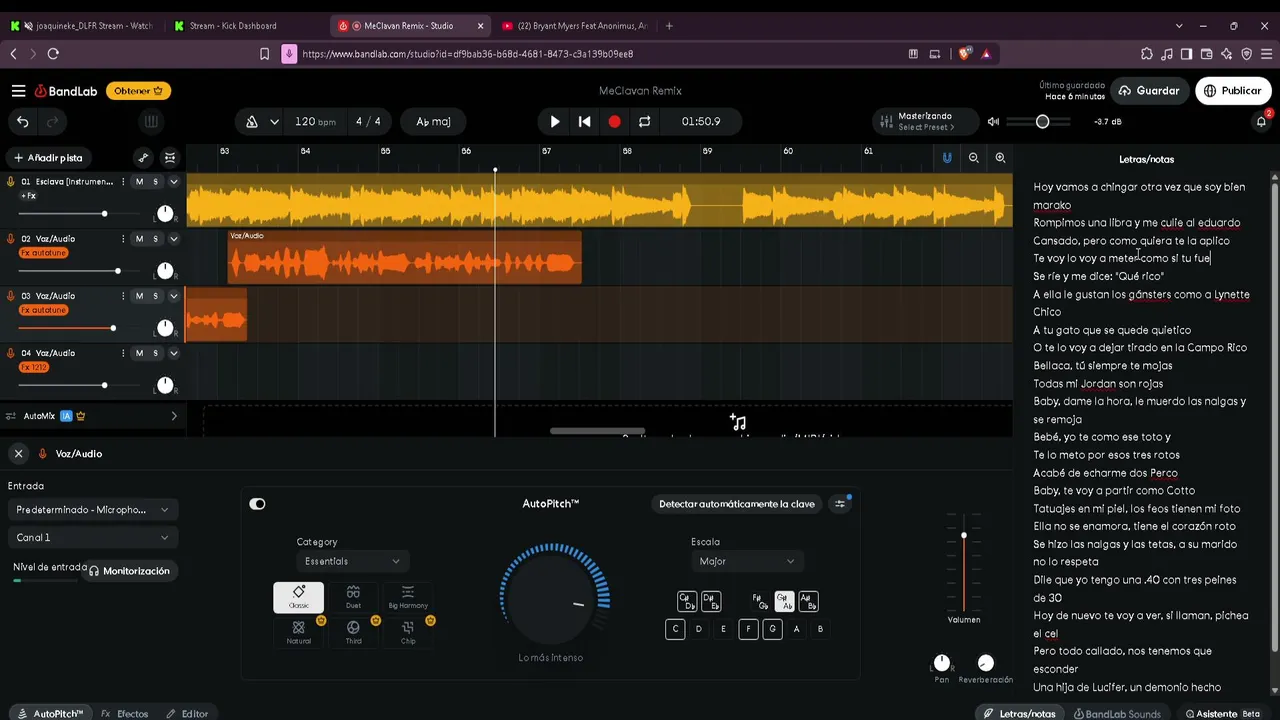
Task: Select the Chip AutoPitch preset
Action: 408,632
